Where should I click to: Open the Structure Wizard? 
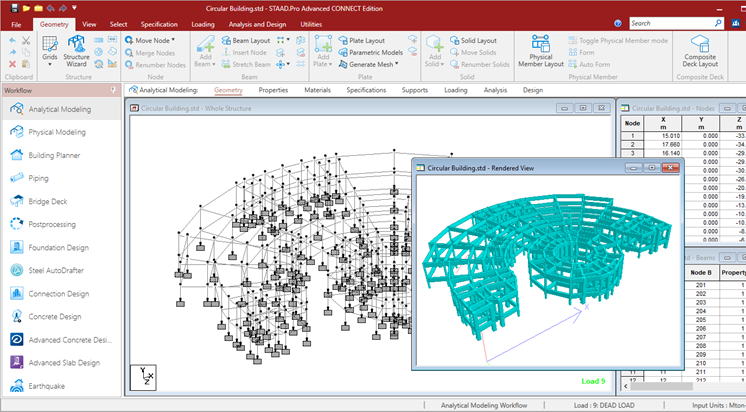coord(77,49)
